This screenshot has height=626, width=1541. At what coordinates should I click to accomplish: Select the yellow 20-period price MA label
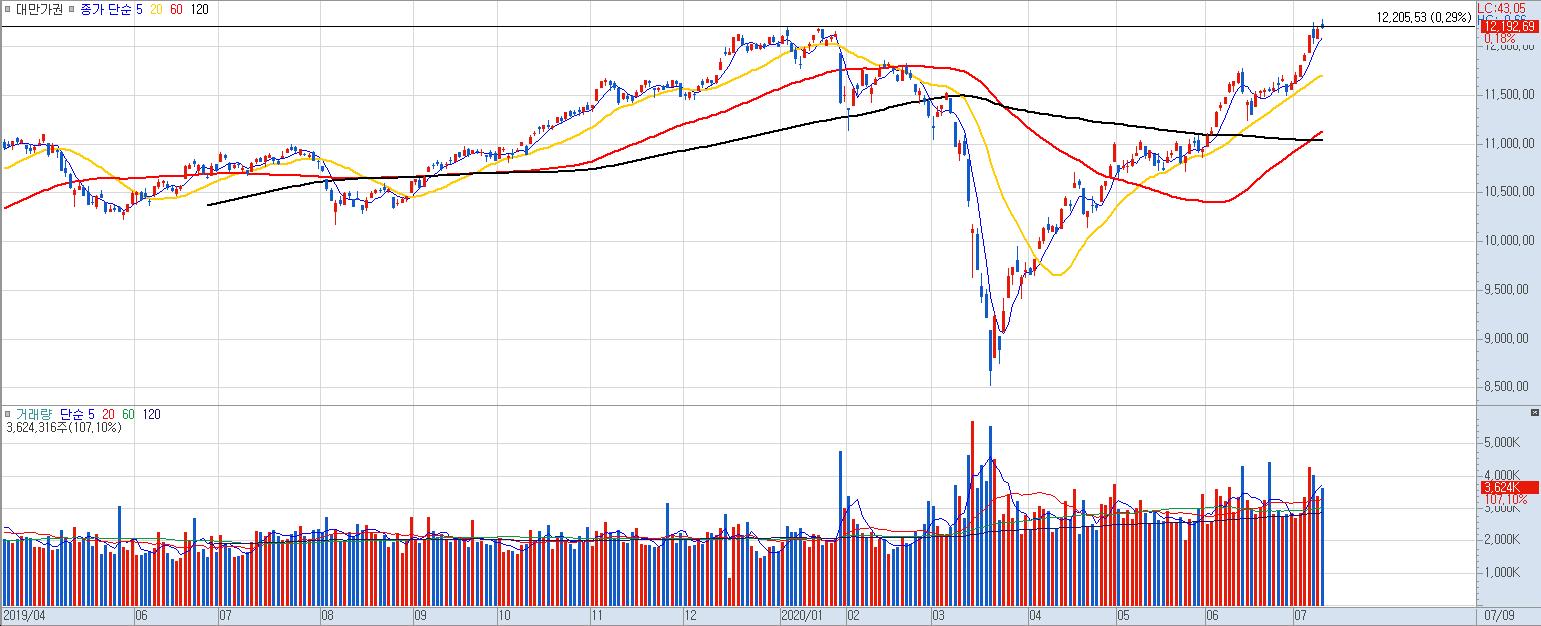point(156,8)
